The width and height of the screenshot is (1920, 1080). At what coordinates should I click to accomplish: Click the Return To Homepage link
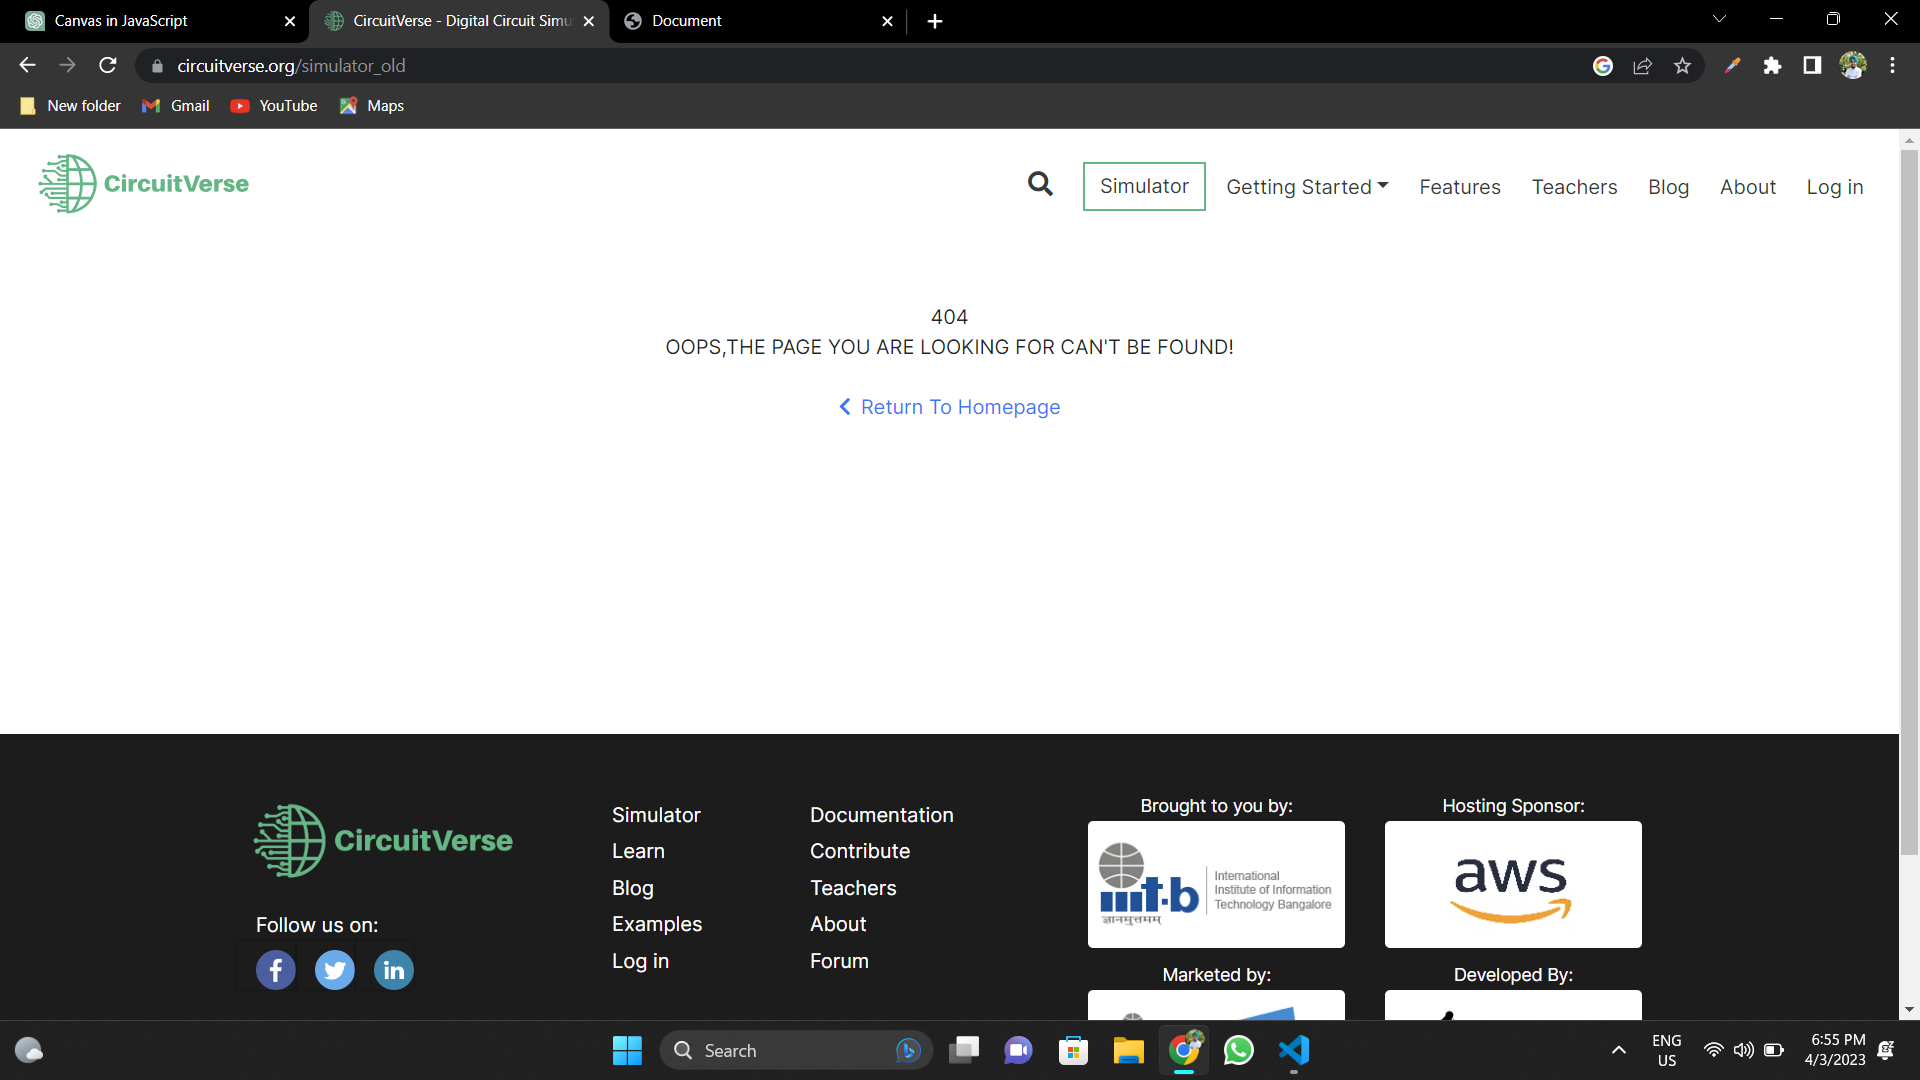(x=948, y=407)
